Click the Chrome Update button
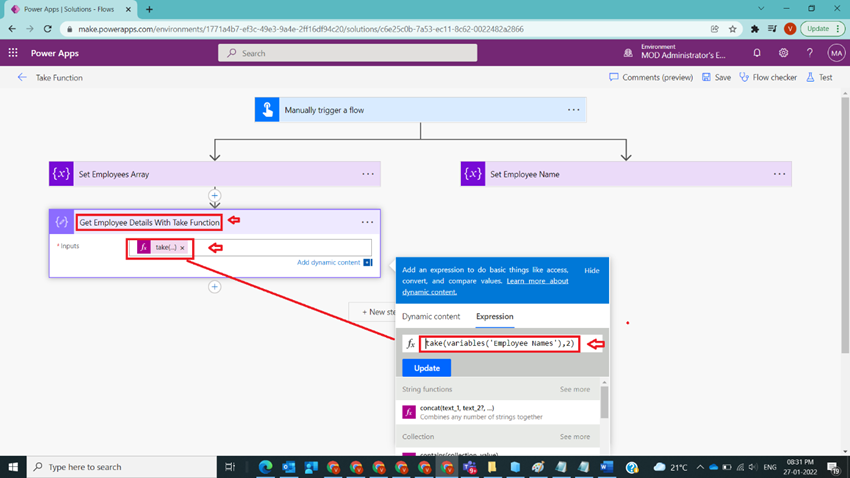Image resolution: width=850 pixels, height=478 pixels. click(x=822, y=29)
